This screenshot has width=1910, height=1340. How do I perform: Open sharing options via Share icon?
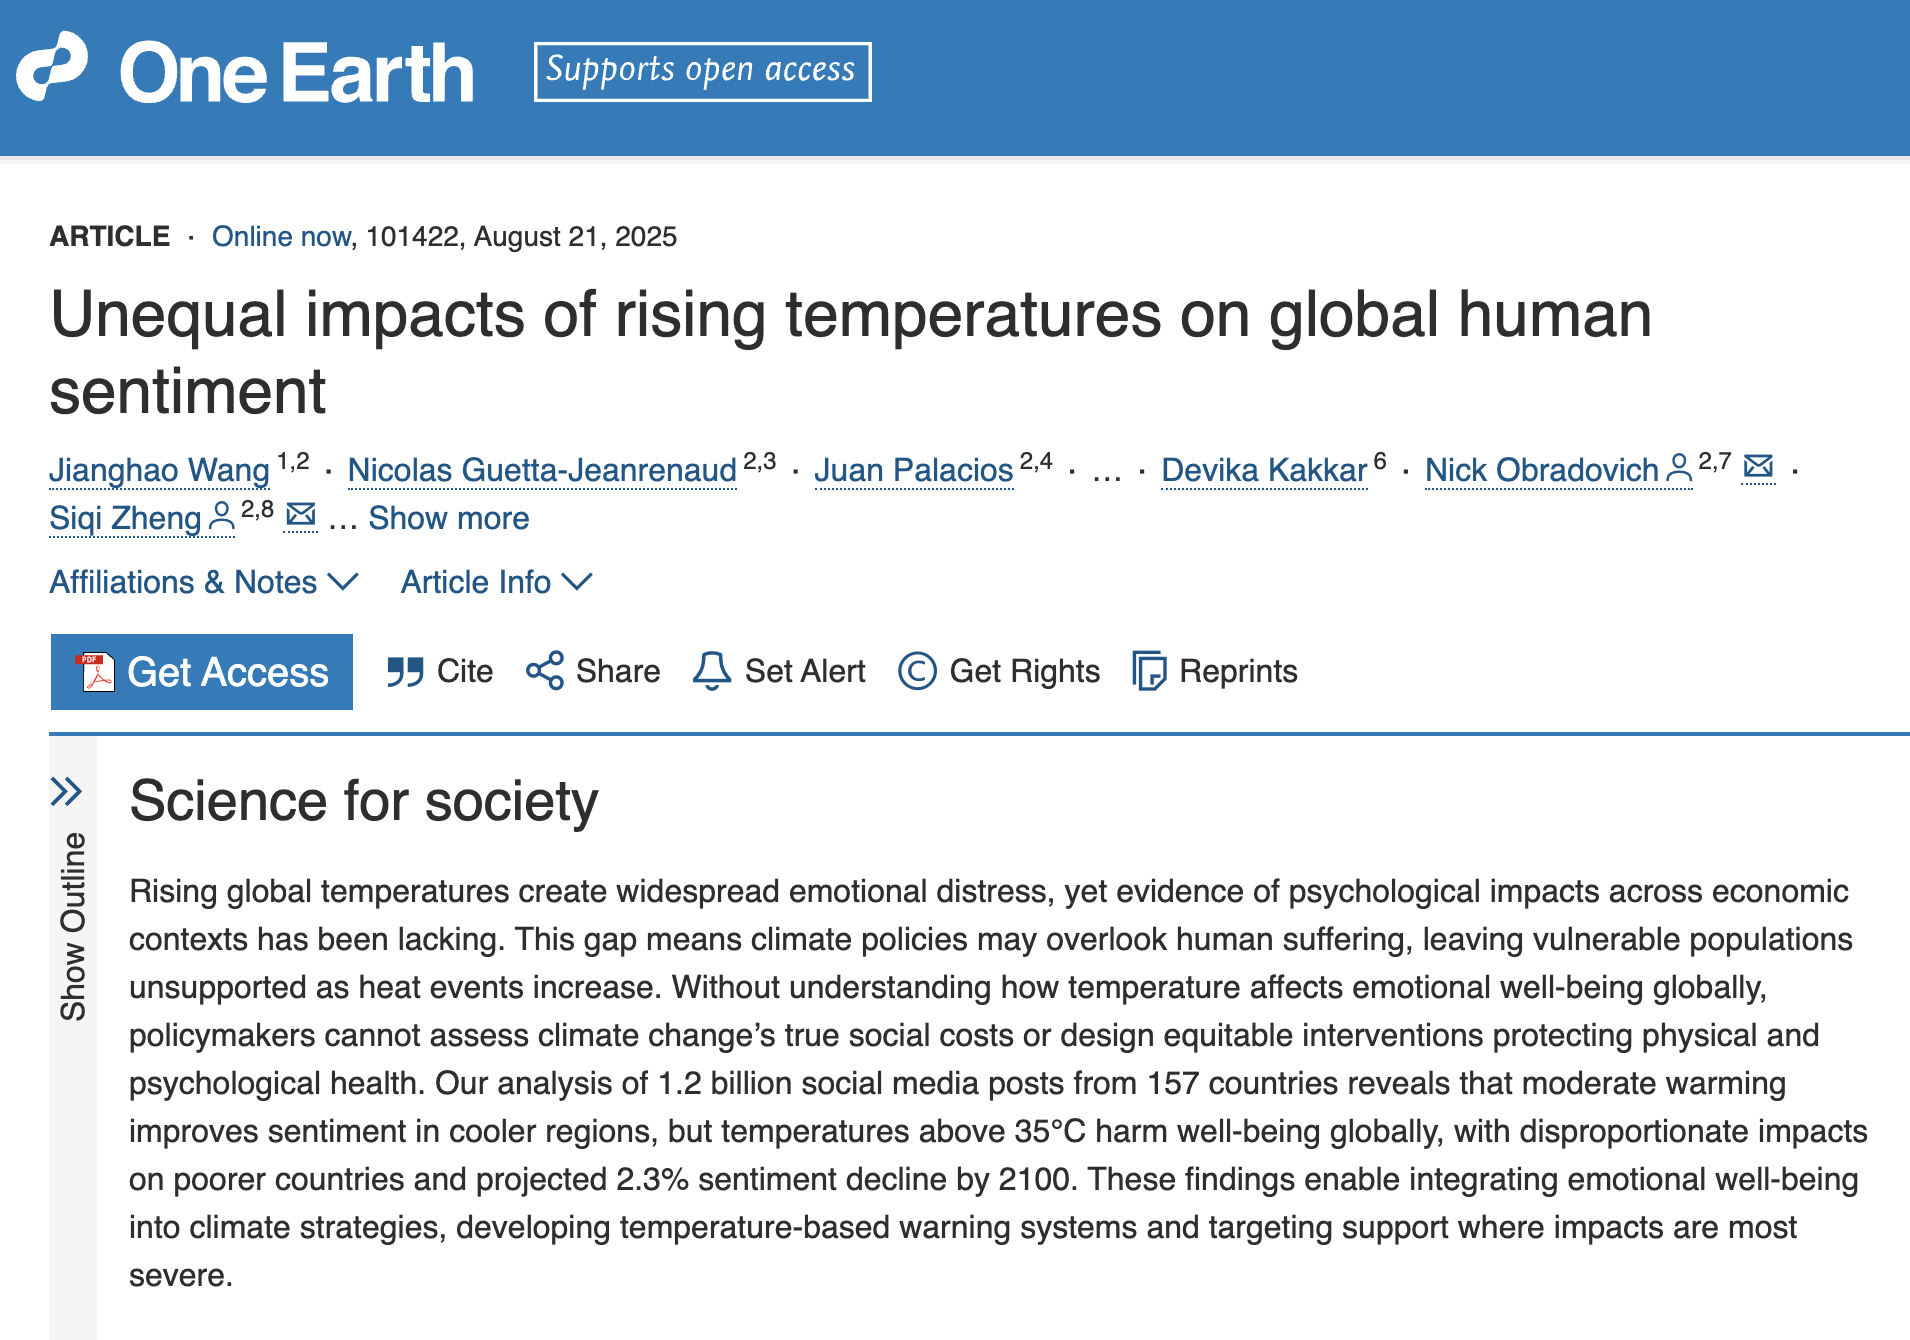pyautogui.click(x=545, y=671)
